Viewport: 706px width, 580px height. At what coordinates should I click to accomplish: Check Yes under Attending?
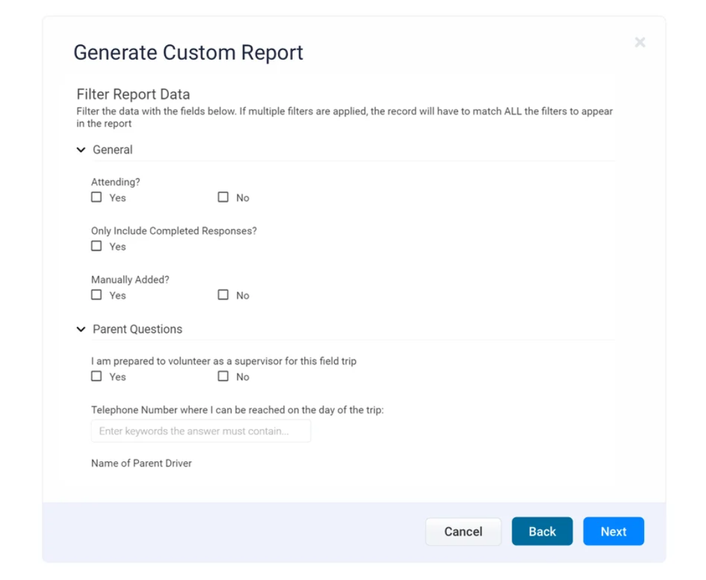(97, 197)
